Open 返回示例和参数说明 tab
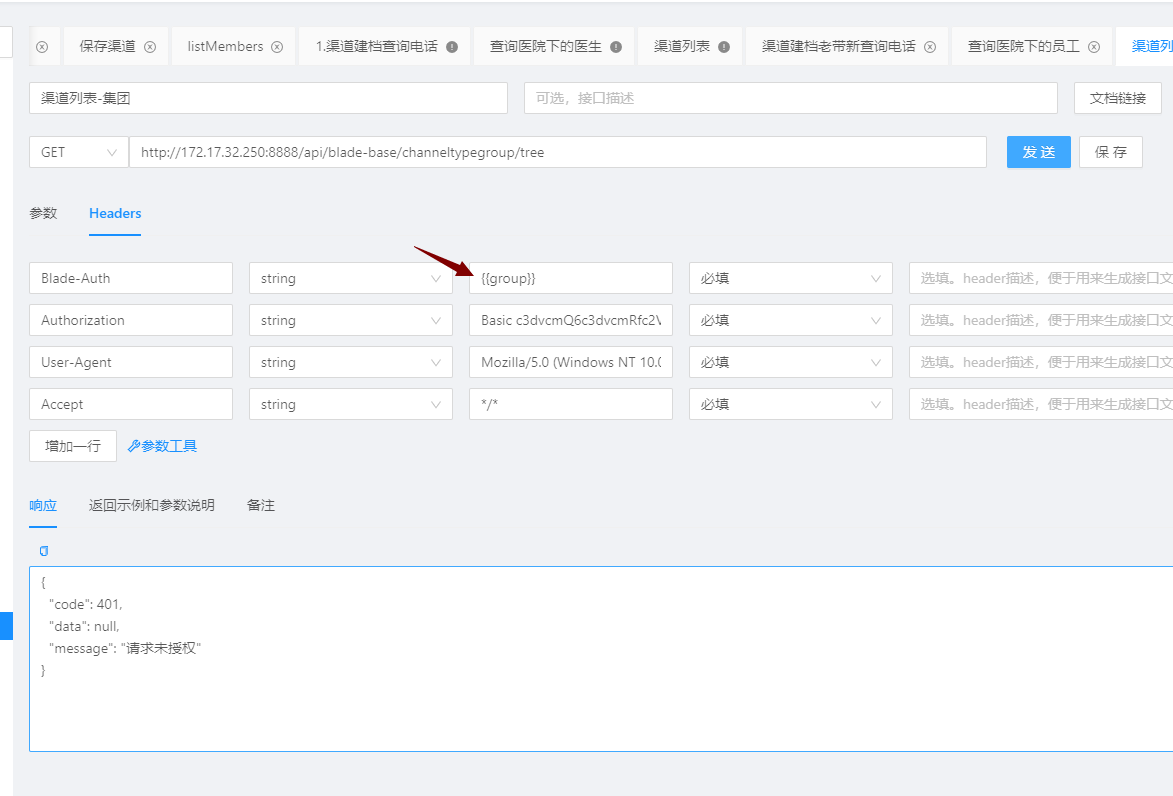Viewport: 1173px width, 796px height. (x=152, y=505)
